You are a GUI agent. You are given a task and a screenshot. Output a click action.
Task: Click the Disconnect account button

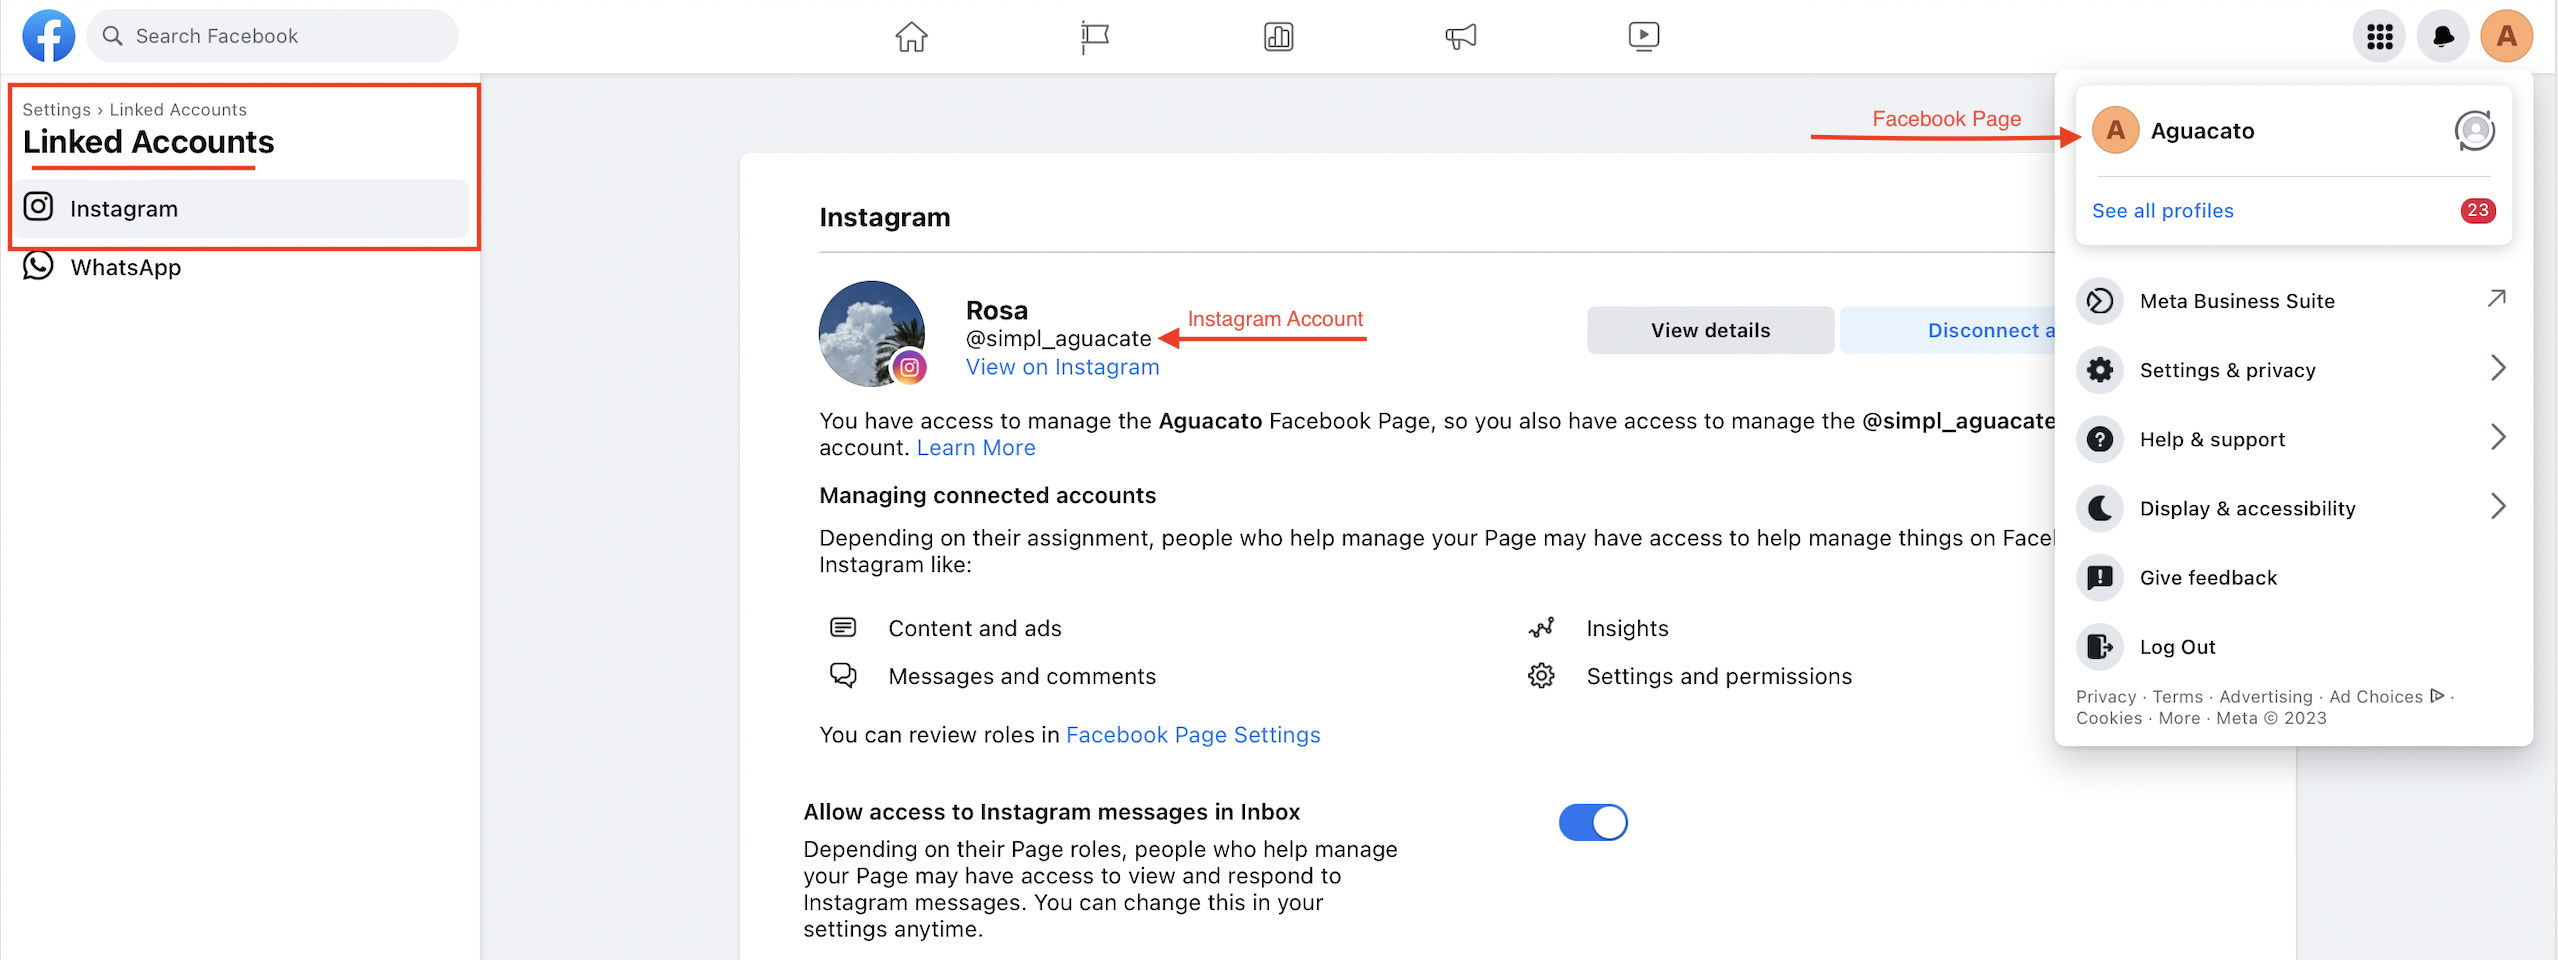pos(1947,330)
